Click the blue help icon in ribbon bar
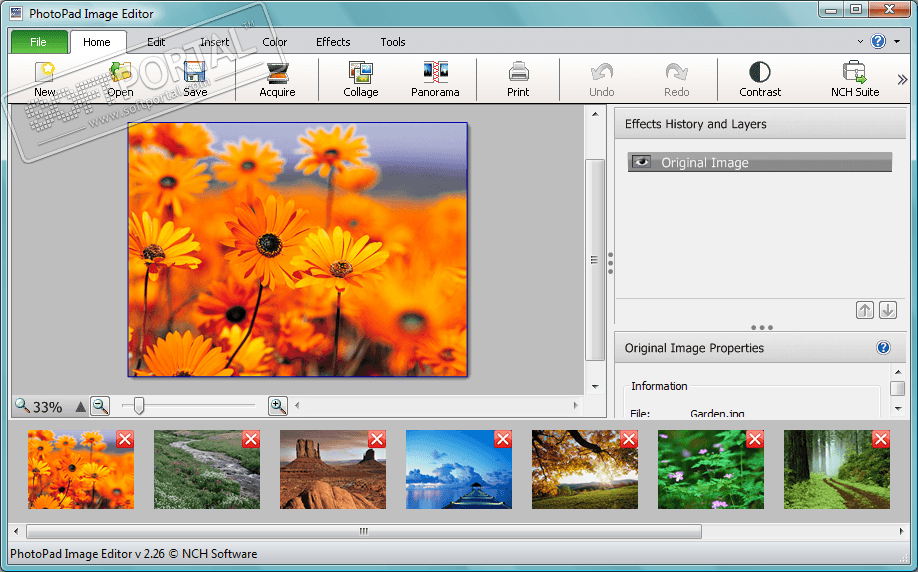The height and width of the screenshot is (572, 918). pos(878,41)
